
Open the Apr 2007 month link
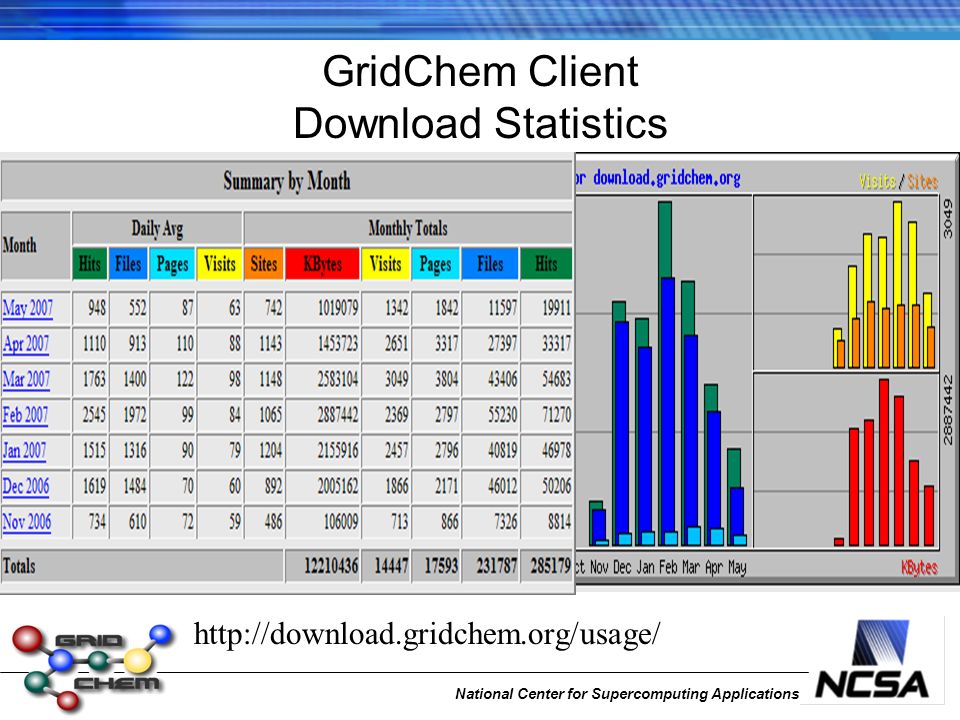click(26, 343)
